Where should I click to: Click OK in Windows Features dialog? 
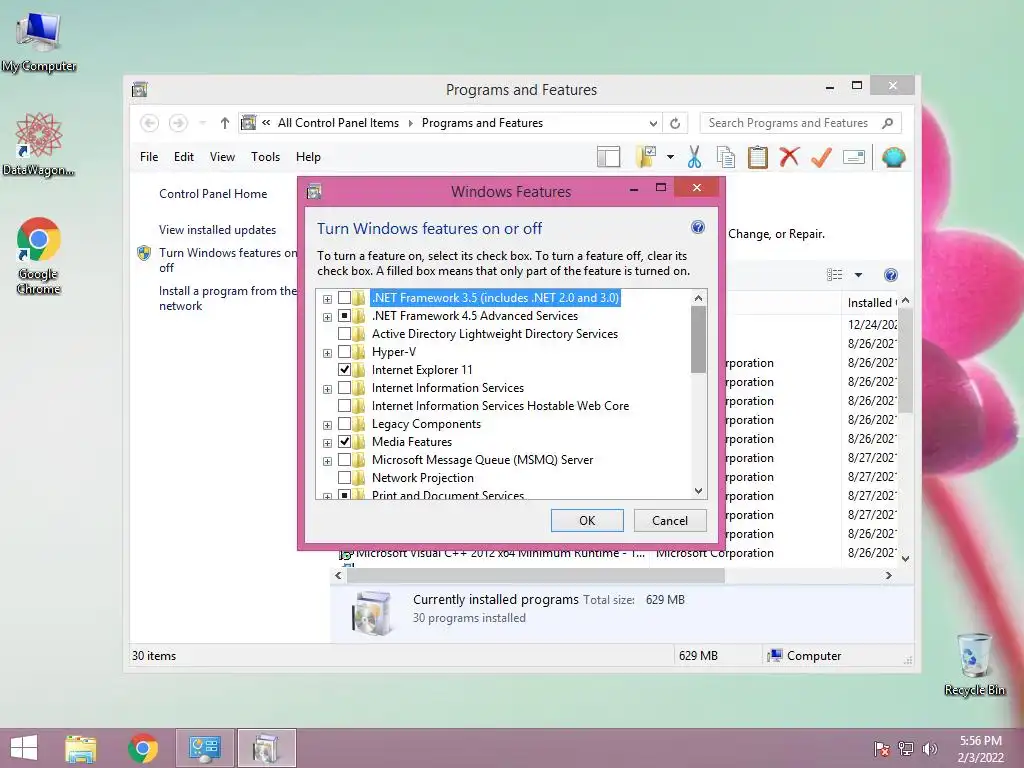pos(587,520)
